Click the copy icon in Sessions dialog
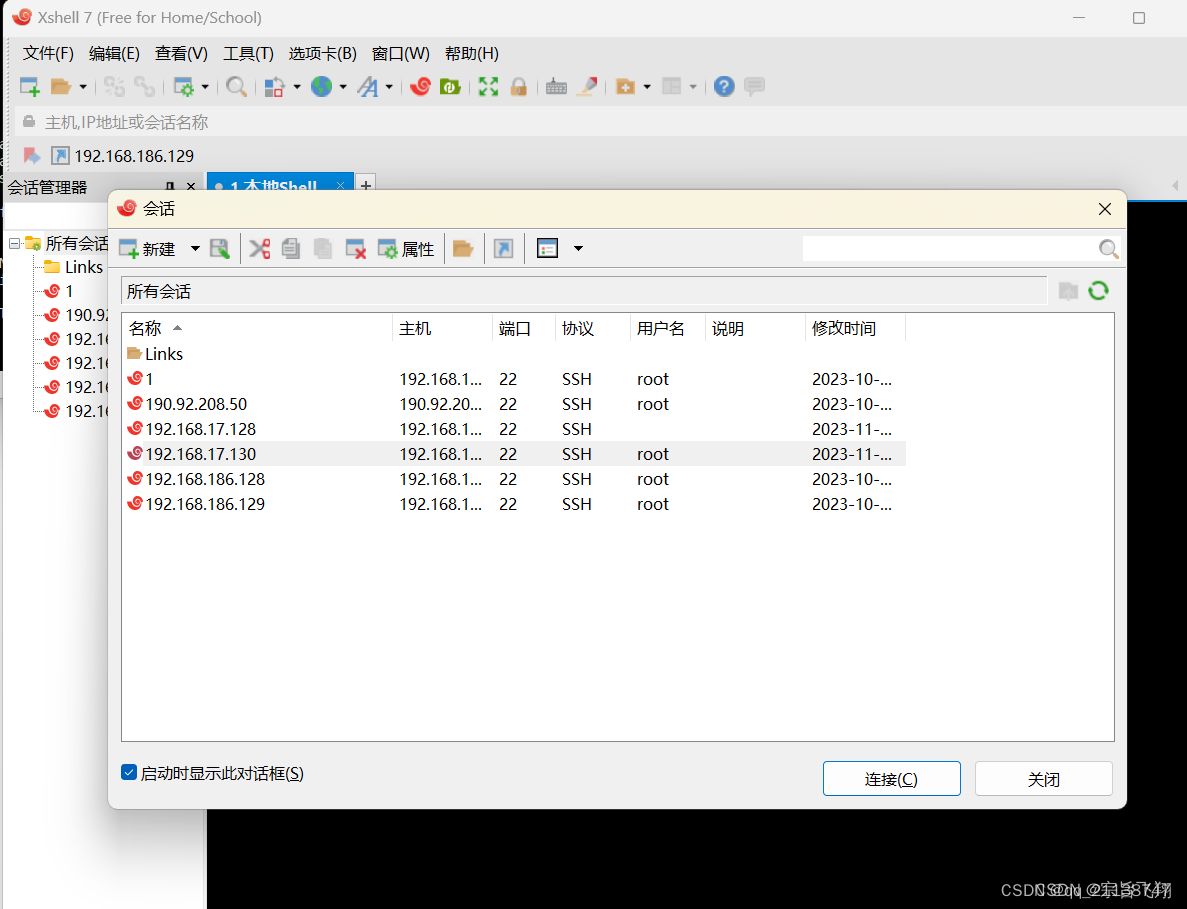The width and height of the screenshot is (1187, 909). [x=291, y=248]
